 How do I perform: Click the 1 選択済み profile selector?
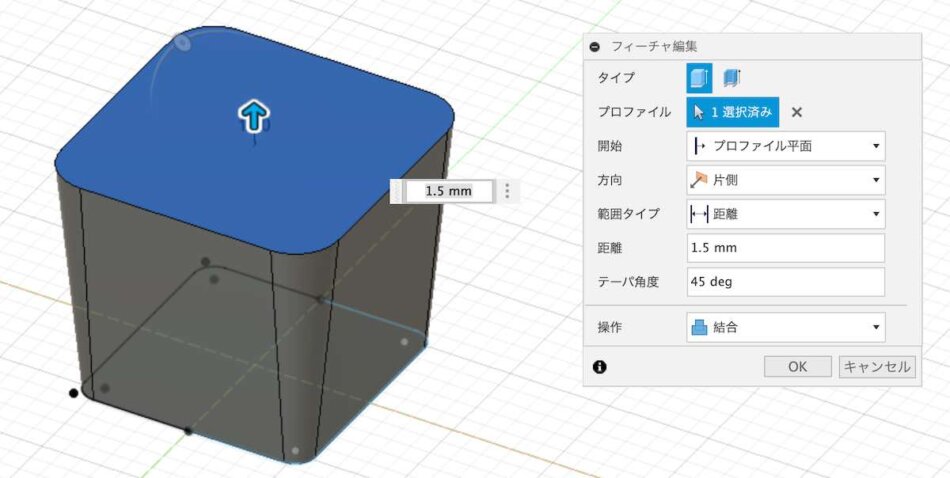732,112
